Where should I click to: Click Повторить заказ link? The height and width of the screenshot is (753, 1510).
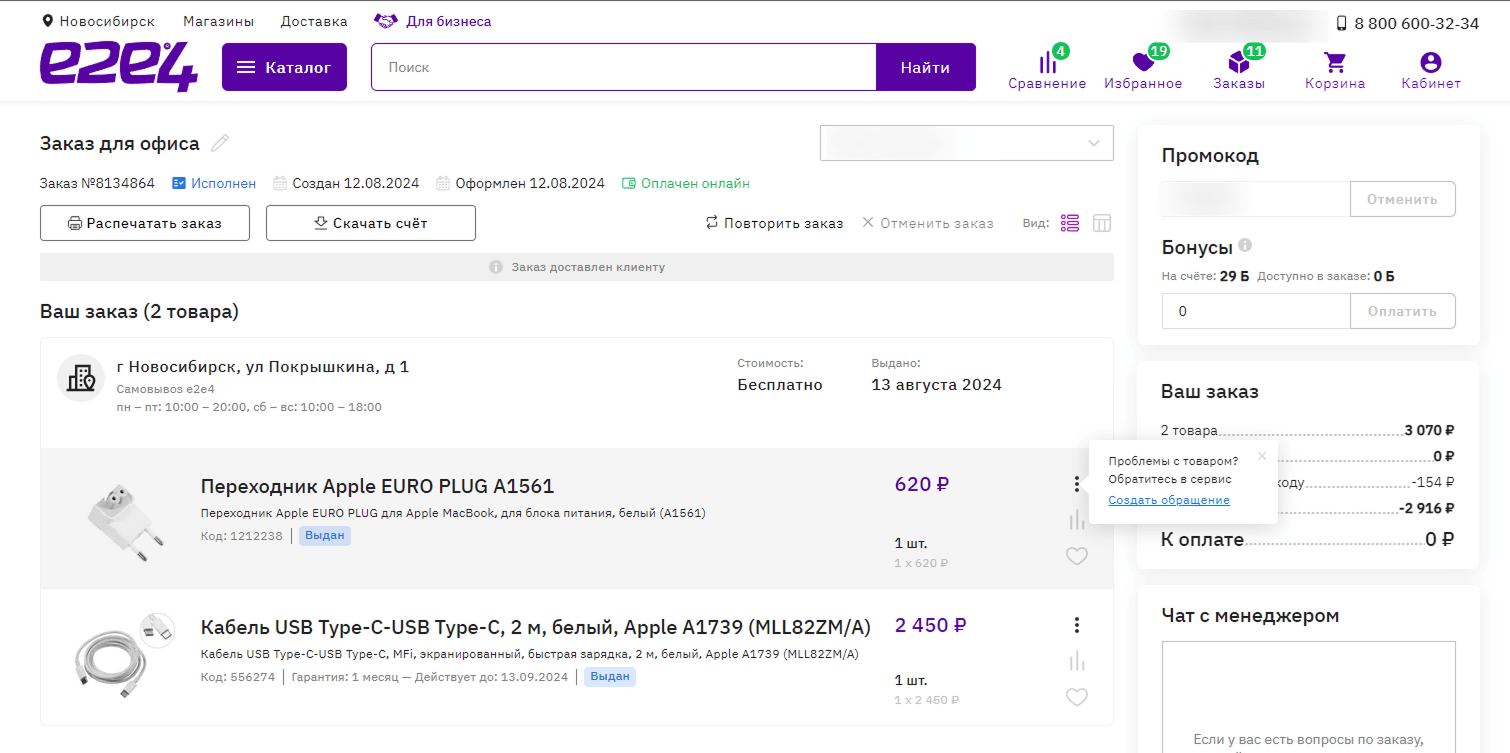(774, 223)
